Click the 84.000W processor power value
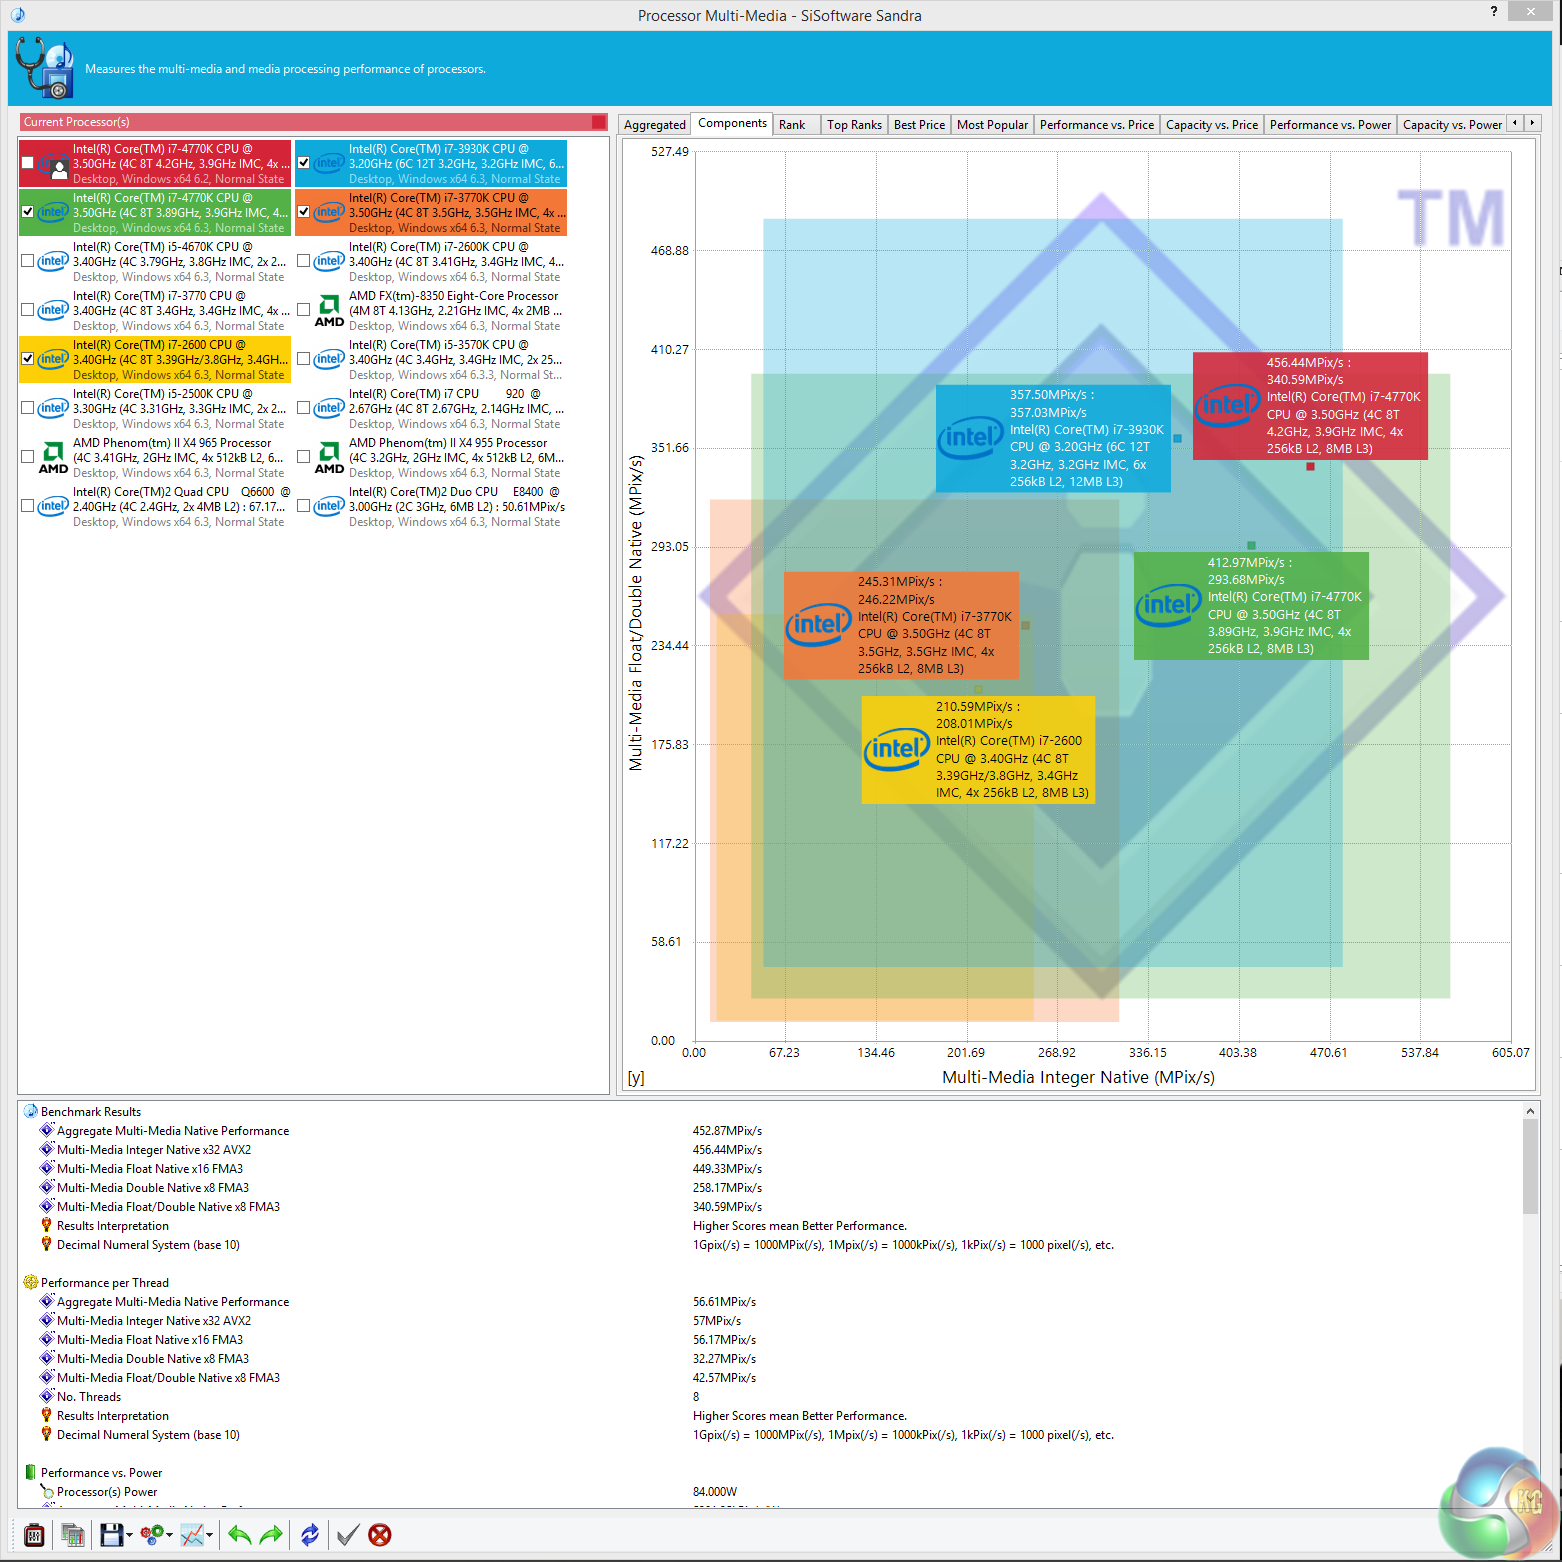The height and width of the screenshot is (1562, 1562). point(715,1491)
